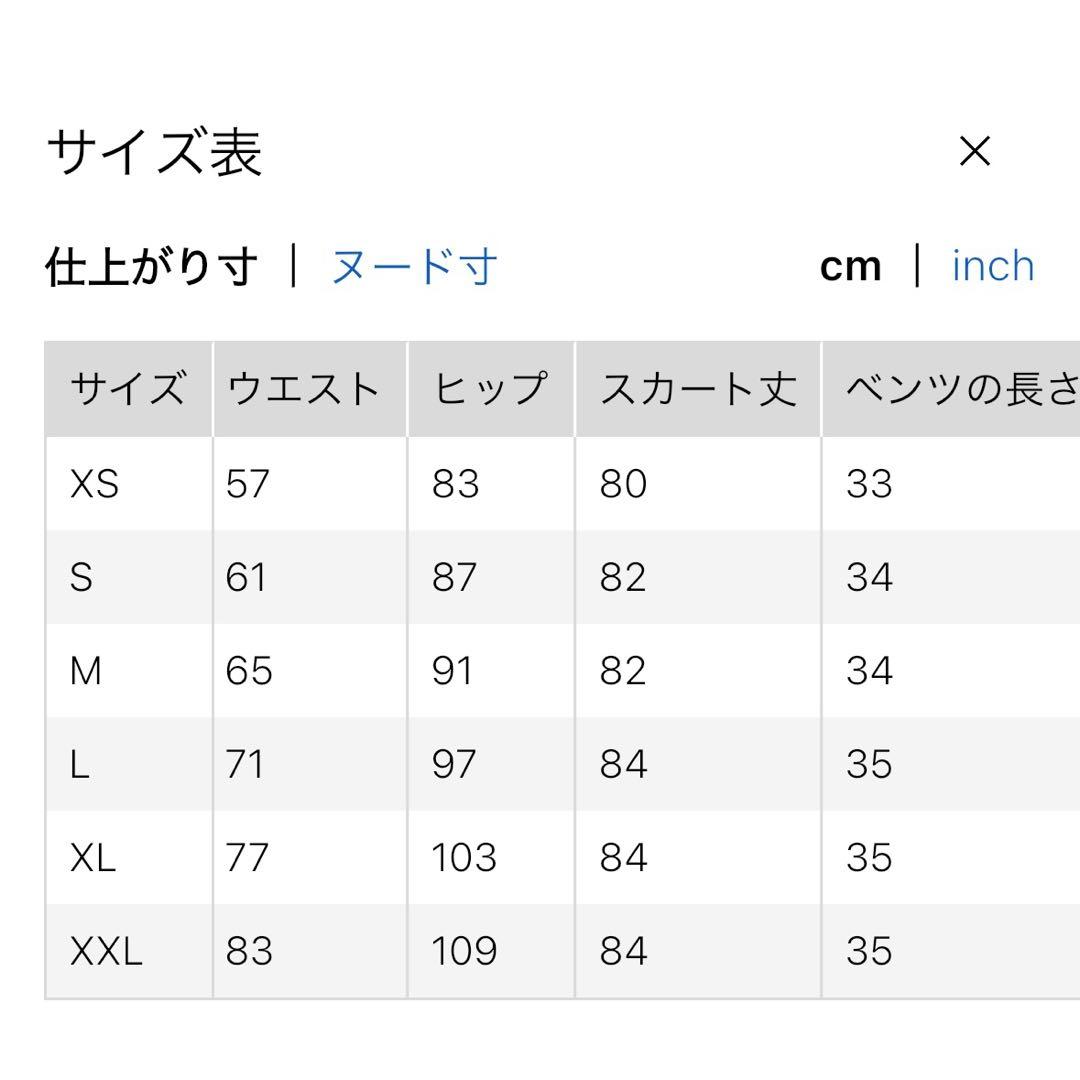This screenshot has width=1080, height=1080.
Task: Select the XS size row label
Action: [94, 484]
